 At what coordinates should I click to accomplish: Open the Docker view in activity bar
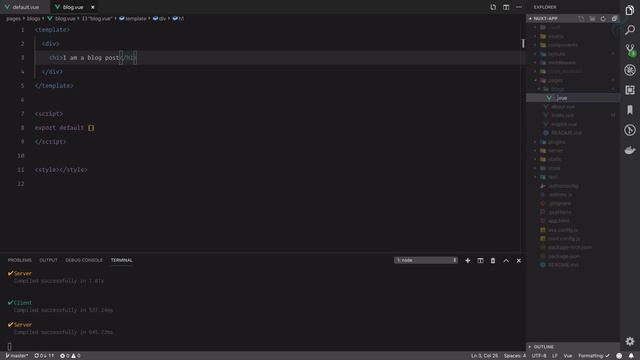tap(630, 150)
